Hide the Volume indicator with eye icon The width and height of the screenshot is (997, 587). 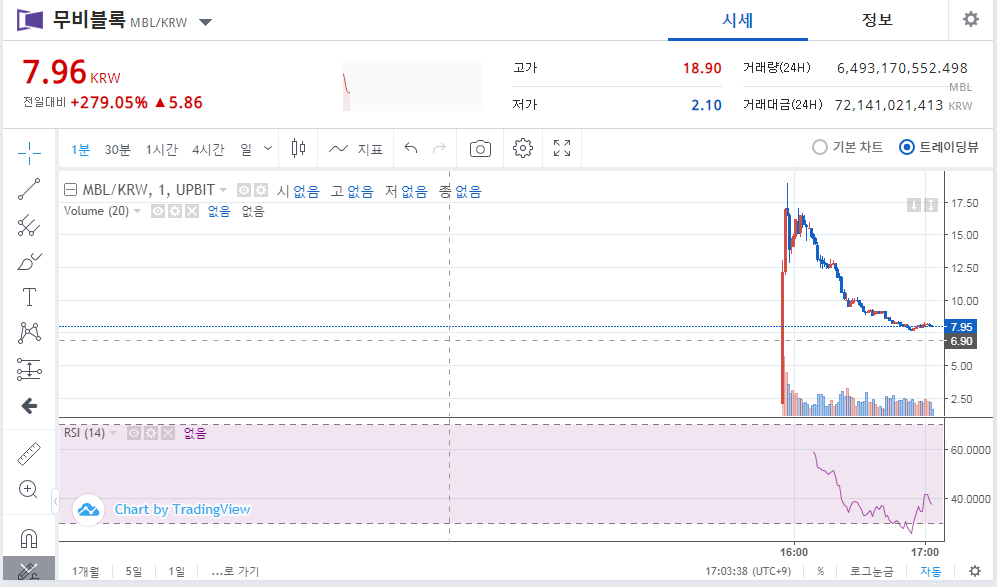pyautogui.click(x=158, y=211)
